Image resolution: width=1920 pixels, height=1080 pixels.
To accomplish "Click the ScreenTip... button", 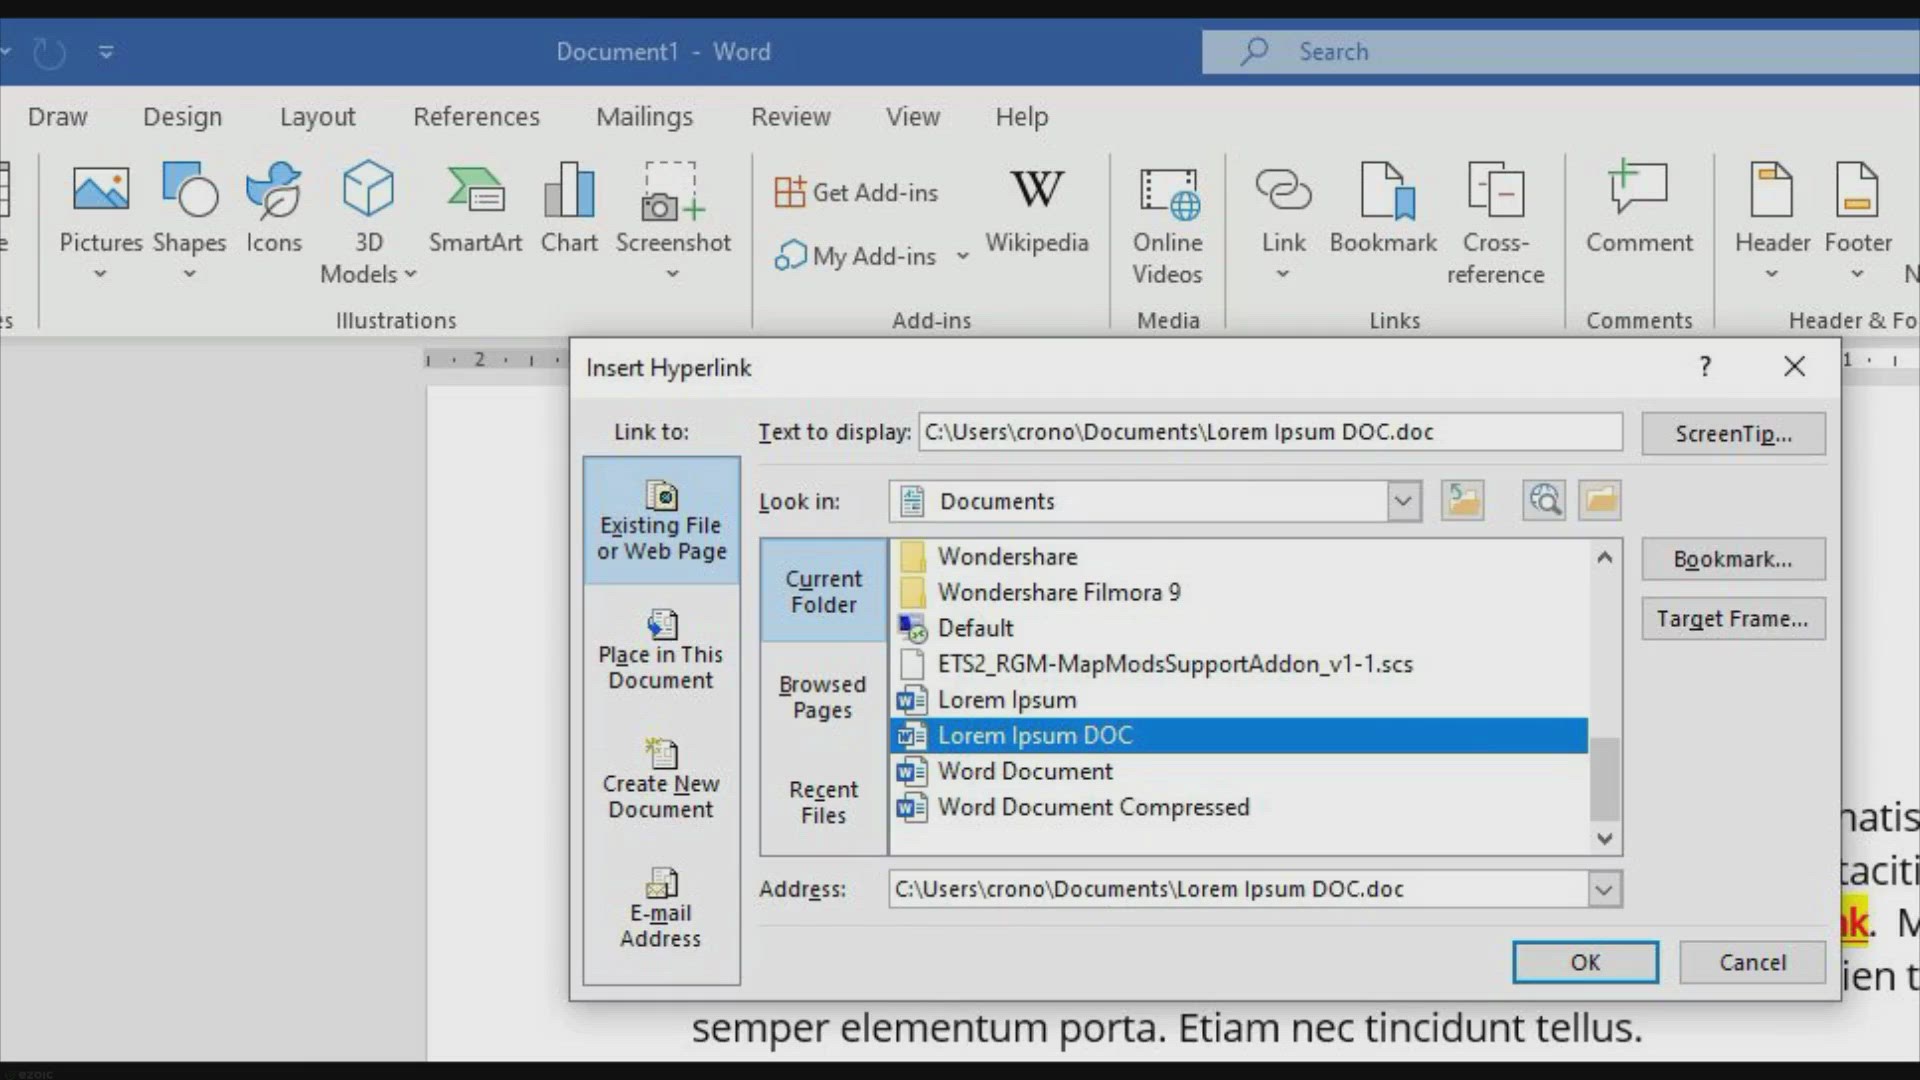I will pyautogui.click(x=1733, y=434).
